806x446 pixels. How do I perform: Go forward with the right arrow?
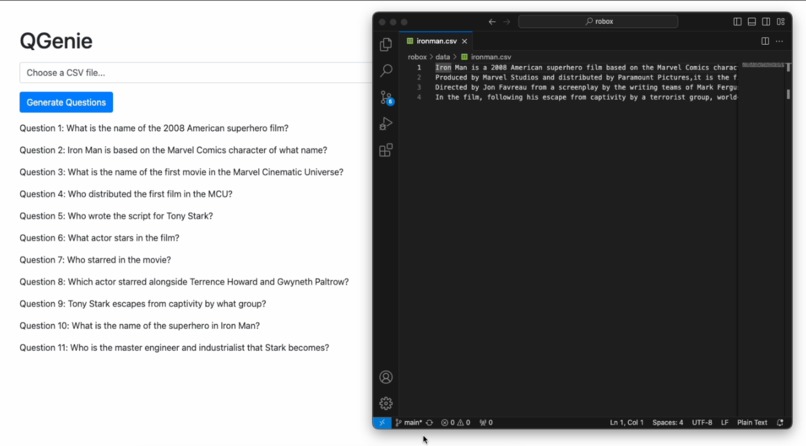click(x=507, y=22)
